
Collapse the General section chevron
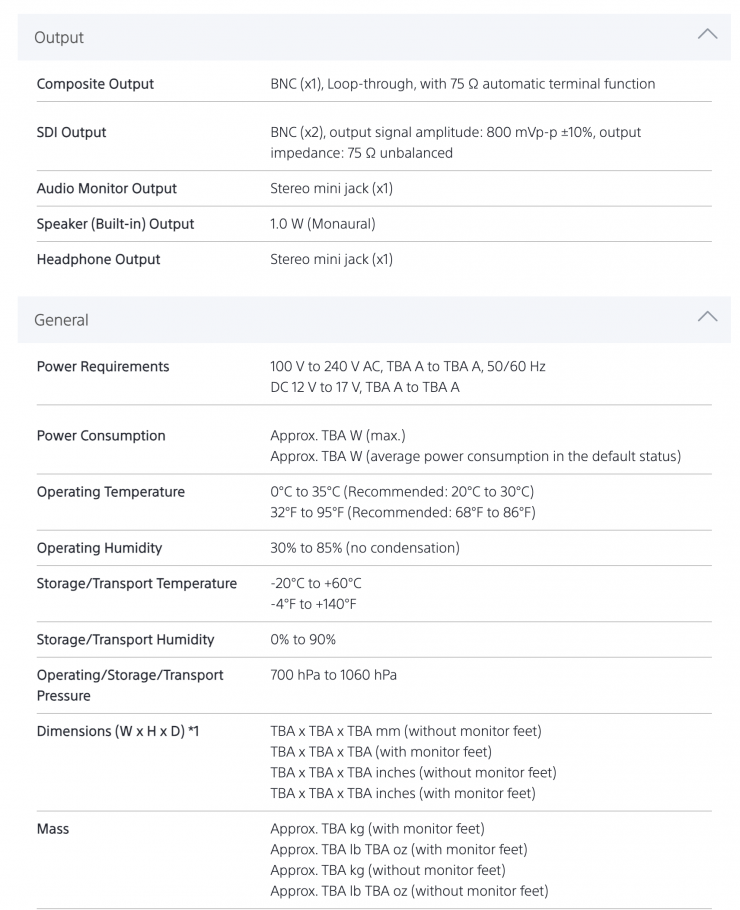pyautogui.click(x=707, y=317)
